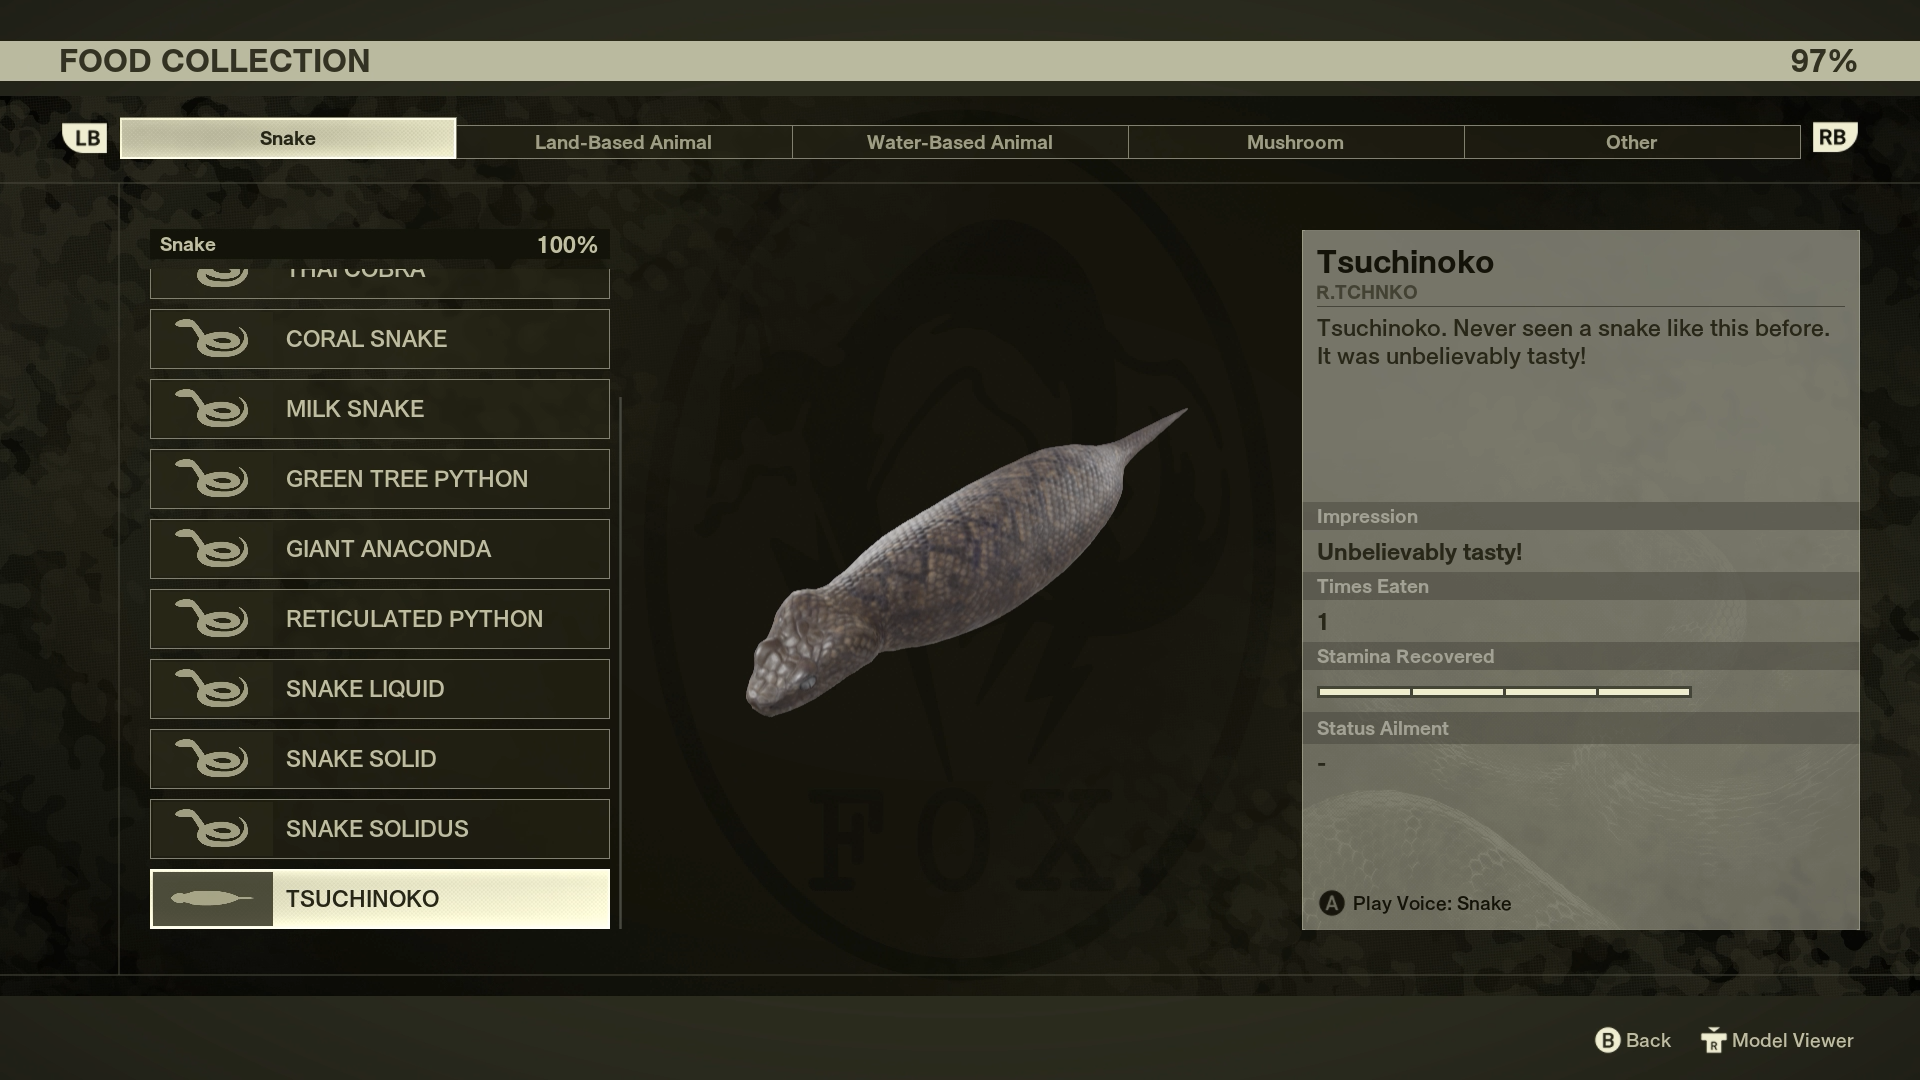Click the Model Viewer stick icon
1920x1080 pixels.
1713,1041
